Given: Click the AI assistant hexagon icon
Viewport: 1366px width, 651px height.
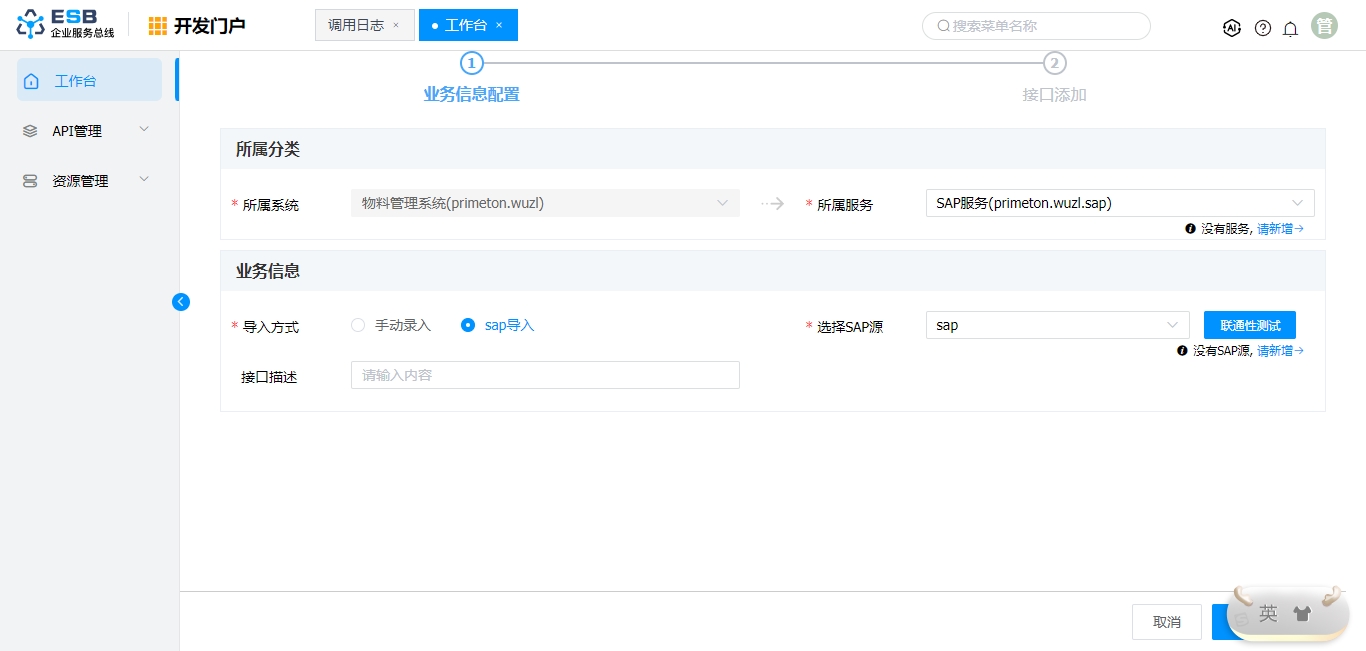Looking at the screenshot, I should pos(1231,28).
